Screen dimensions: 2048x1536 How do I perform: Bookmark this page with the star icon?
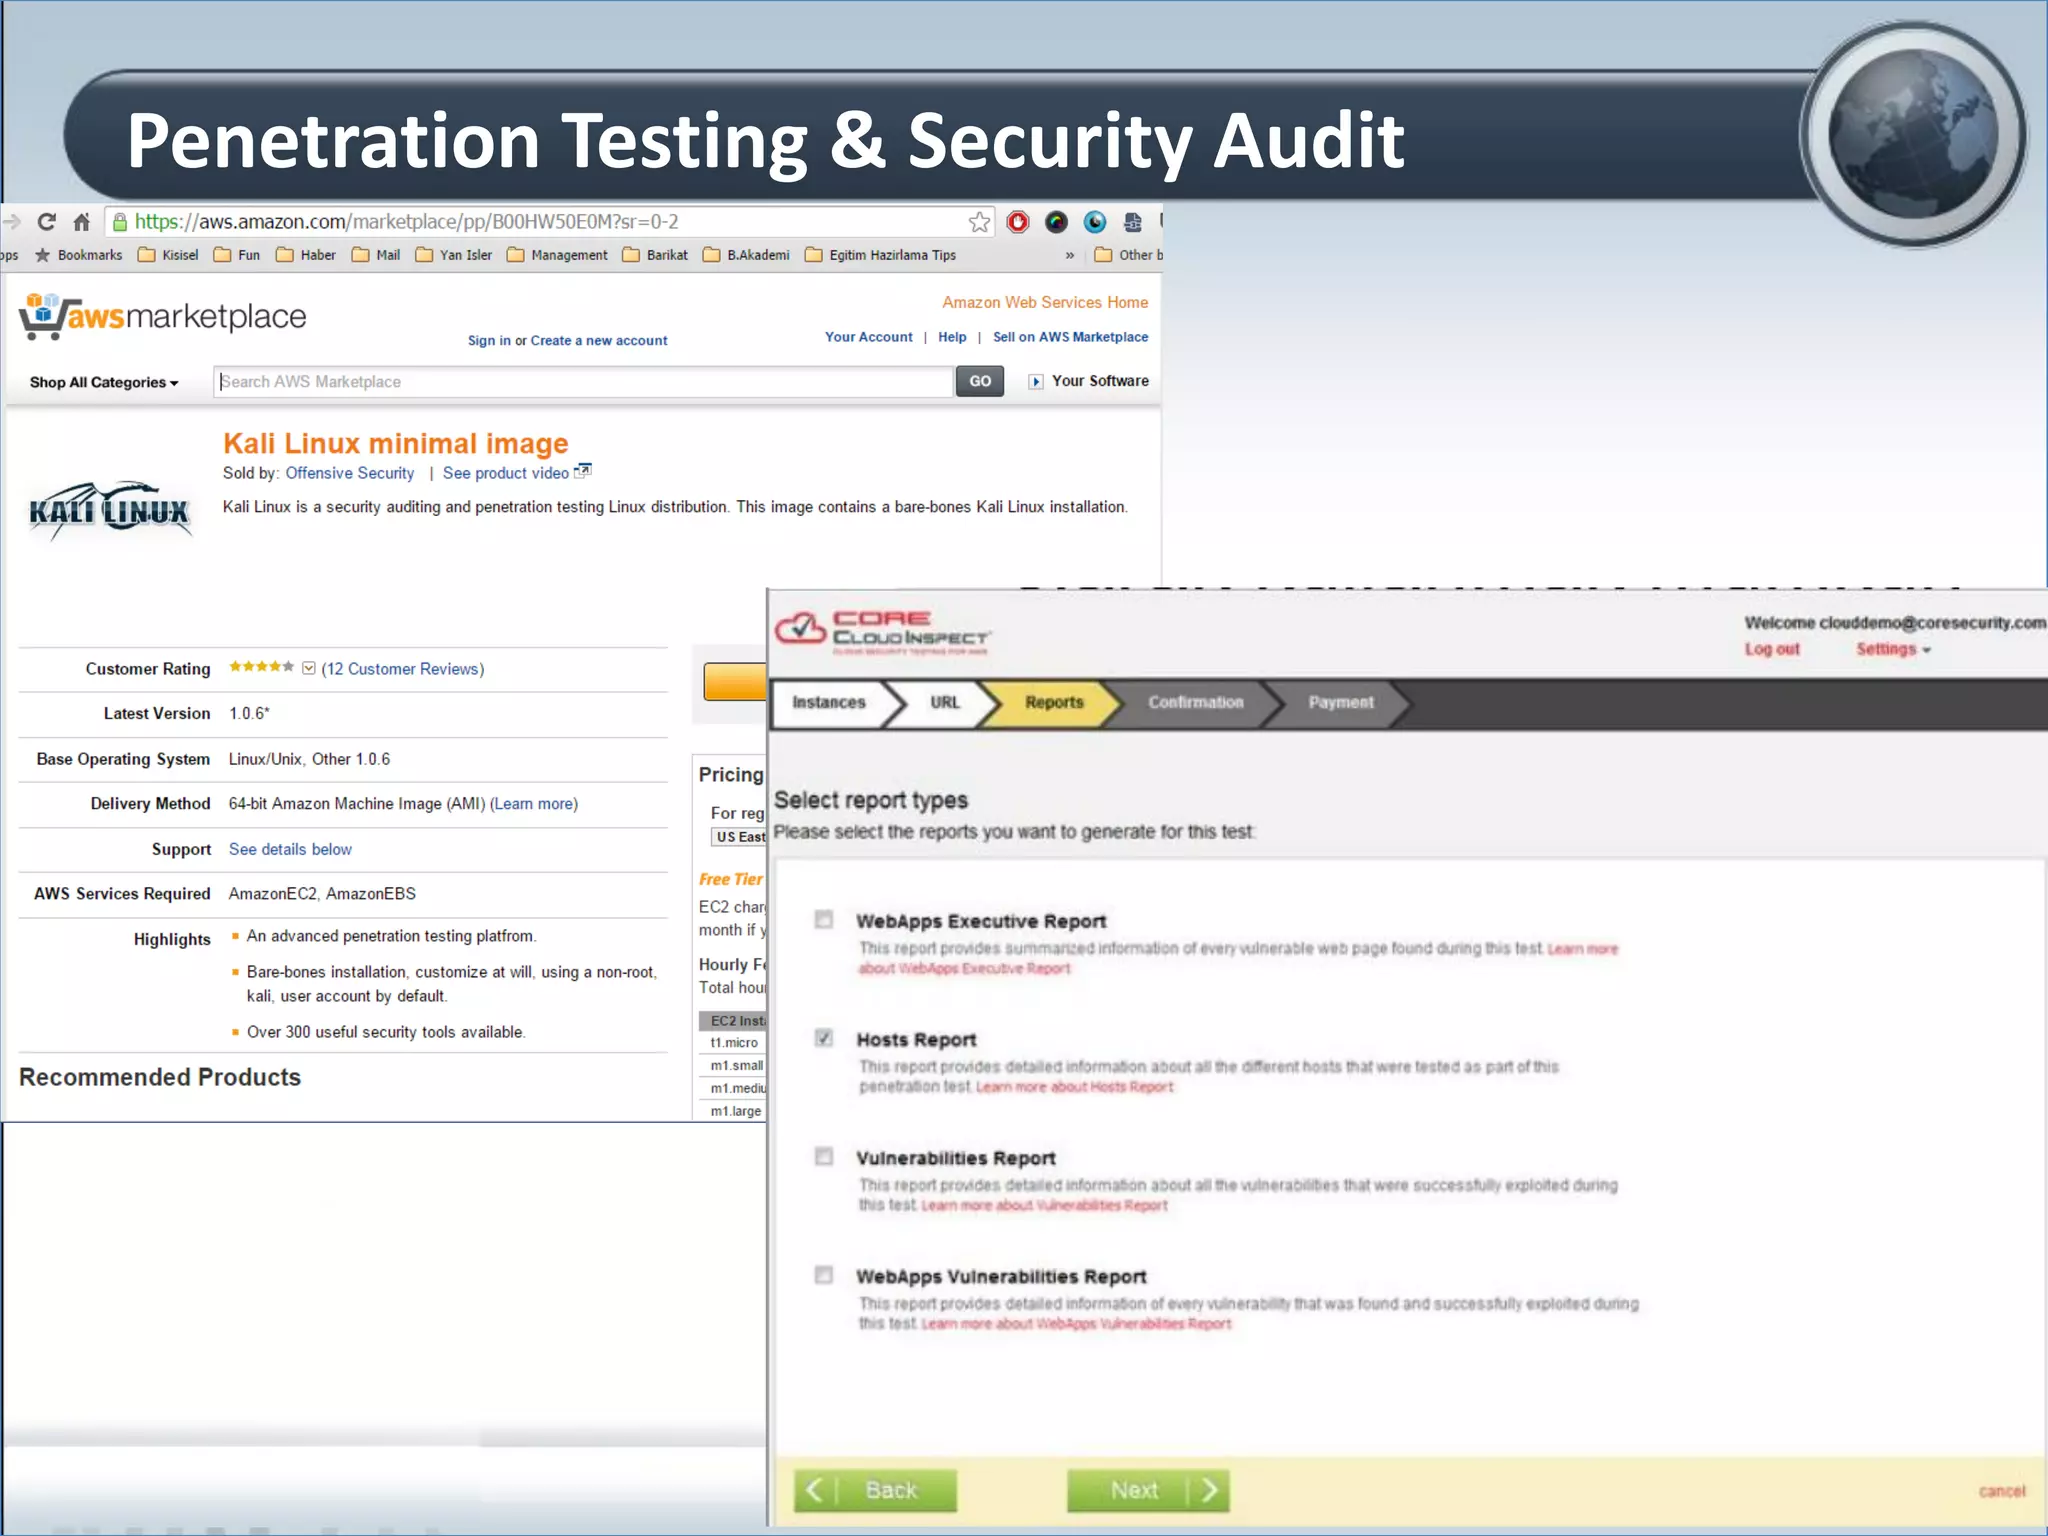point(979,222)
